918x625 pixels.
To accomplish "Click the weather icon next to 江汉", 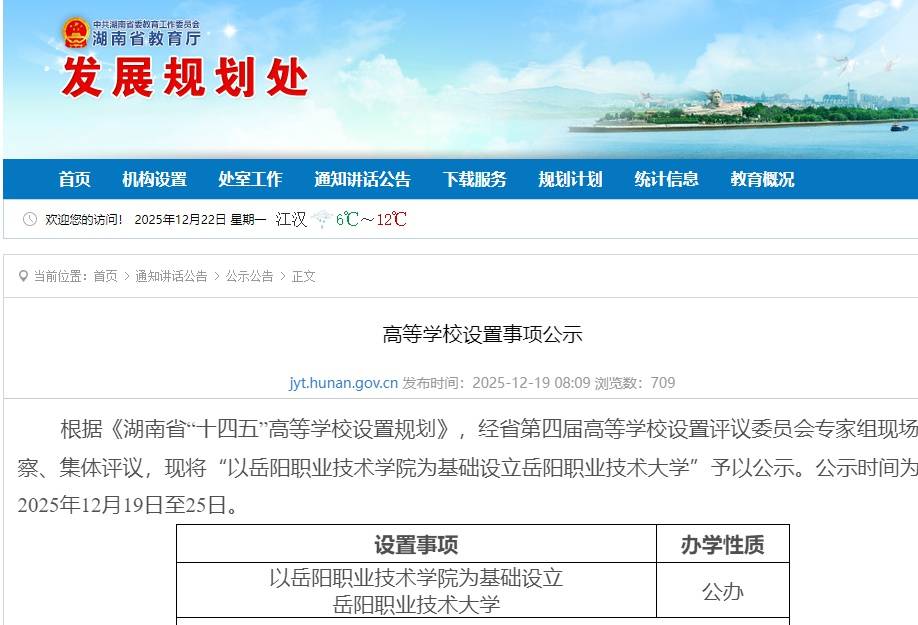I will [x=321, y=219].
